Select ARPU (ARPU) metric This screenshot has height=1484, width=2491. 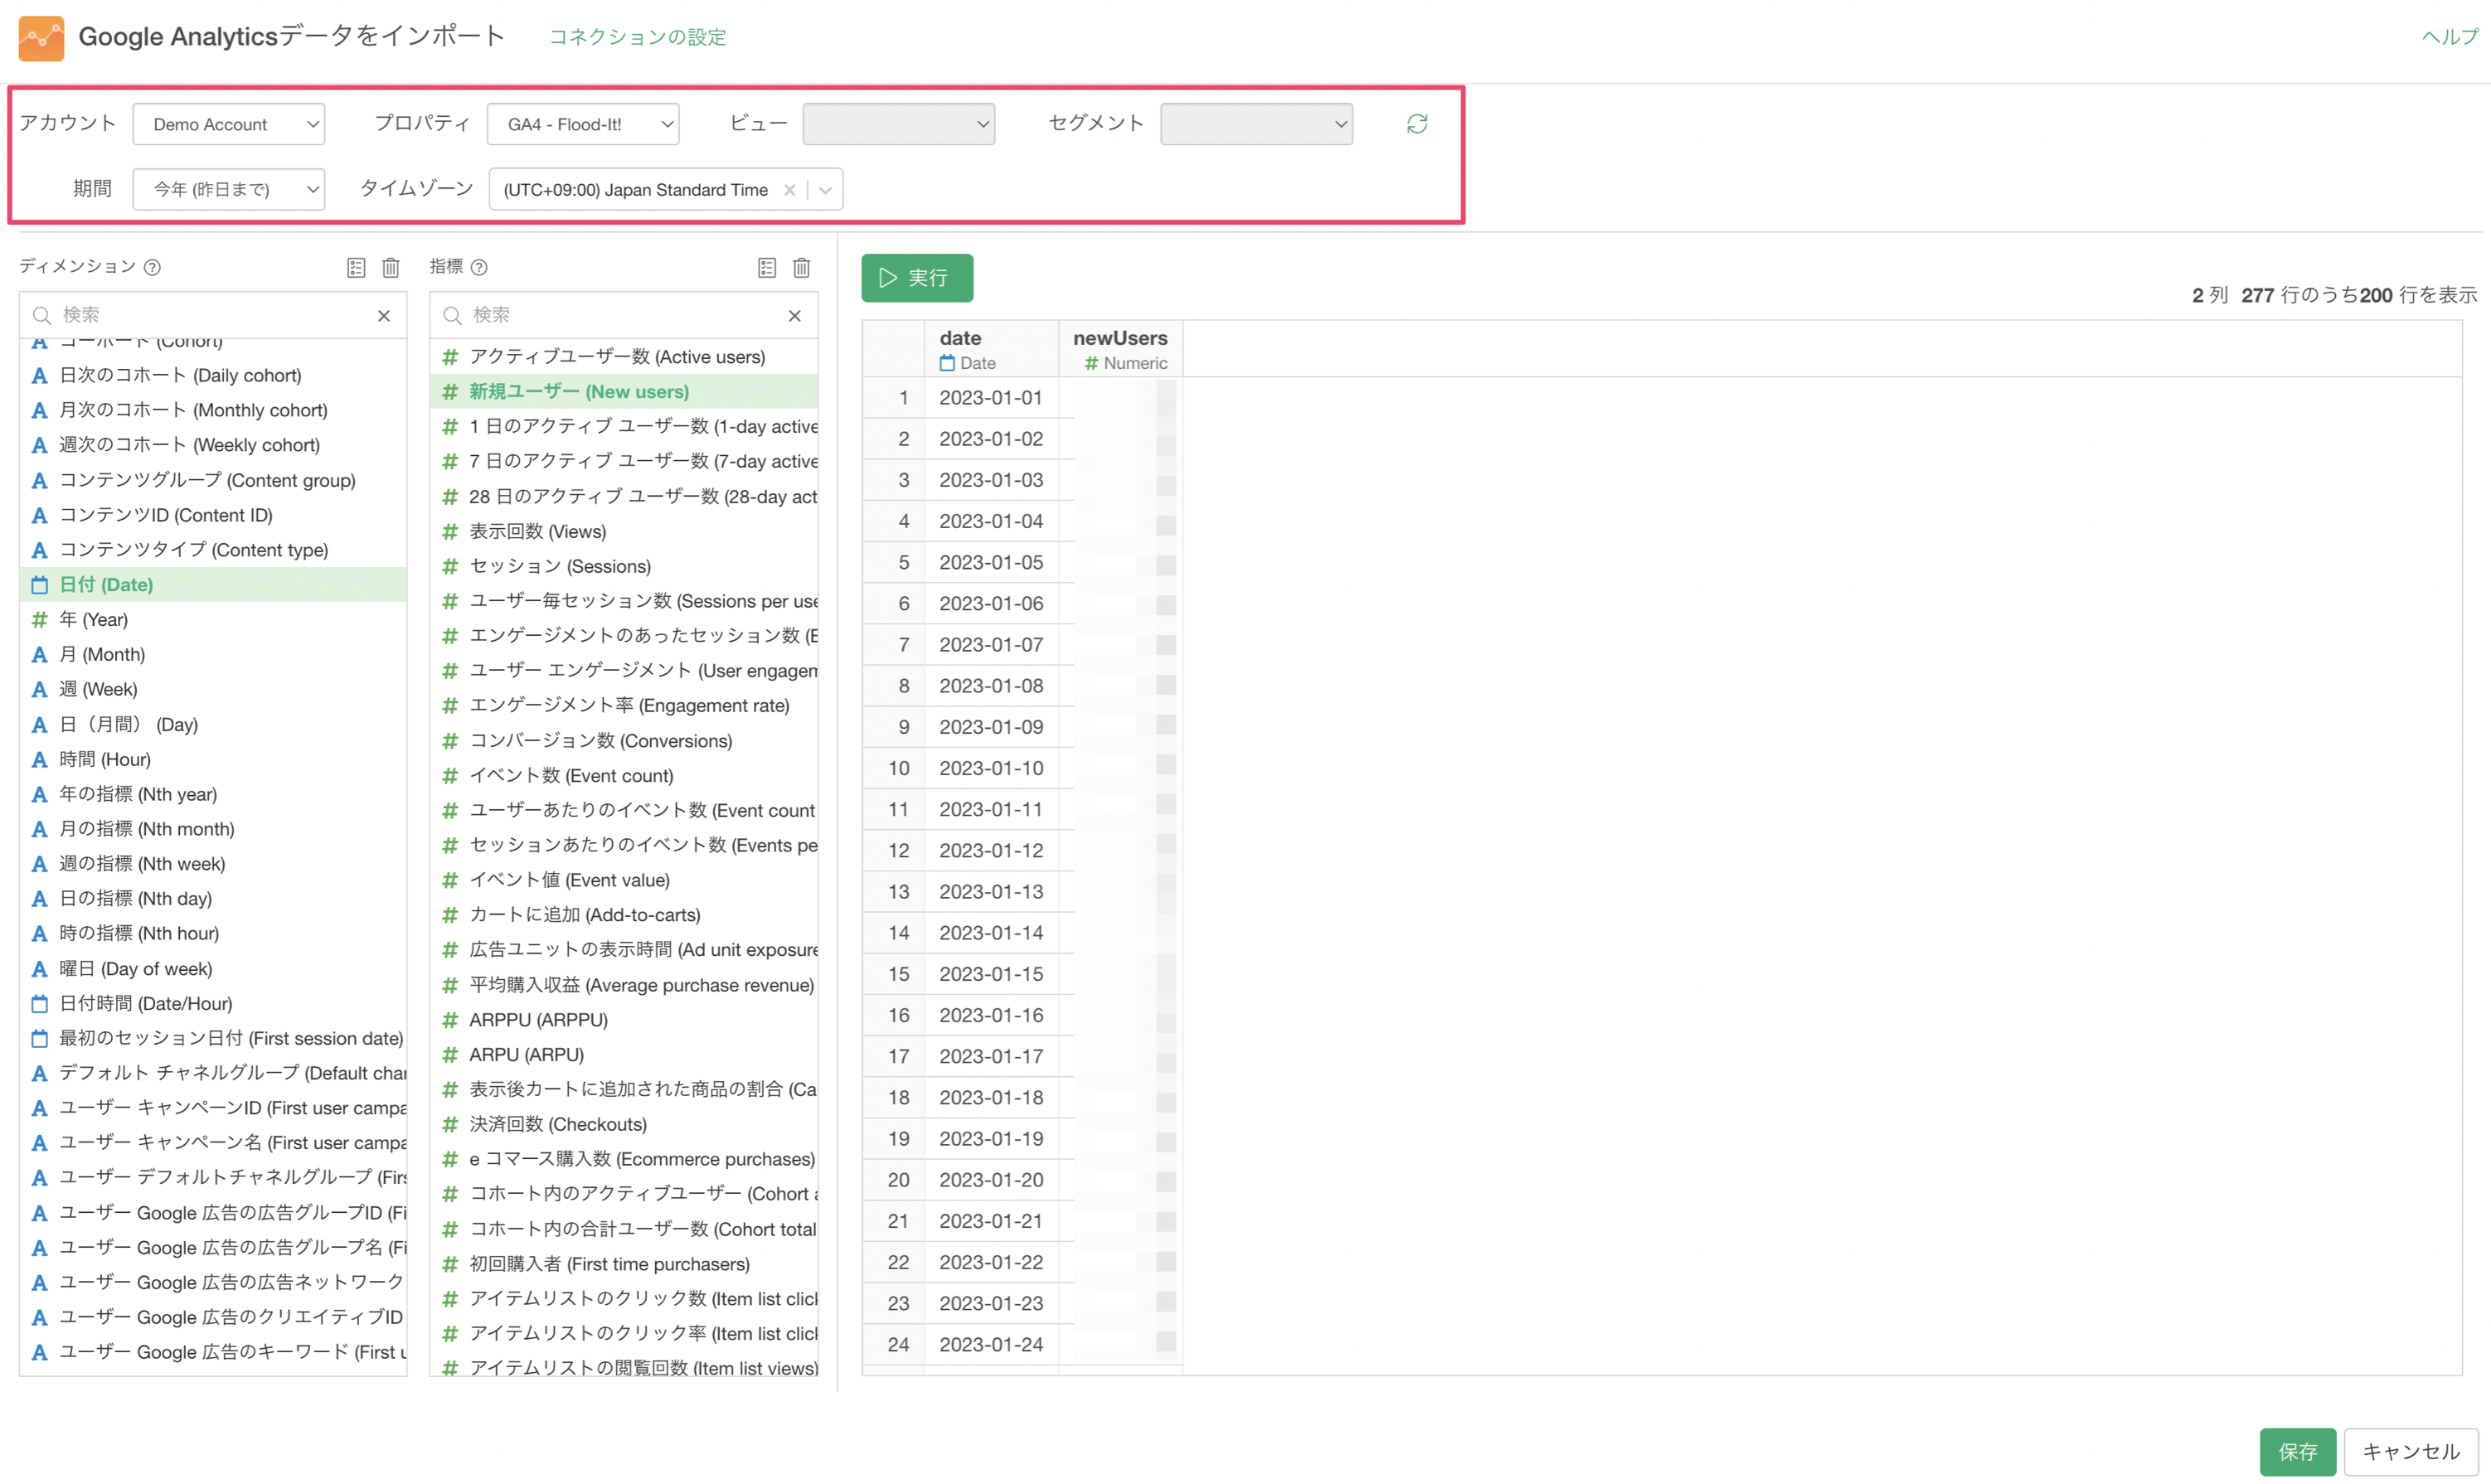[624, 1055]
